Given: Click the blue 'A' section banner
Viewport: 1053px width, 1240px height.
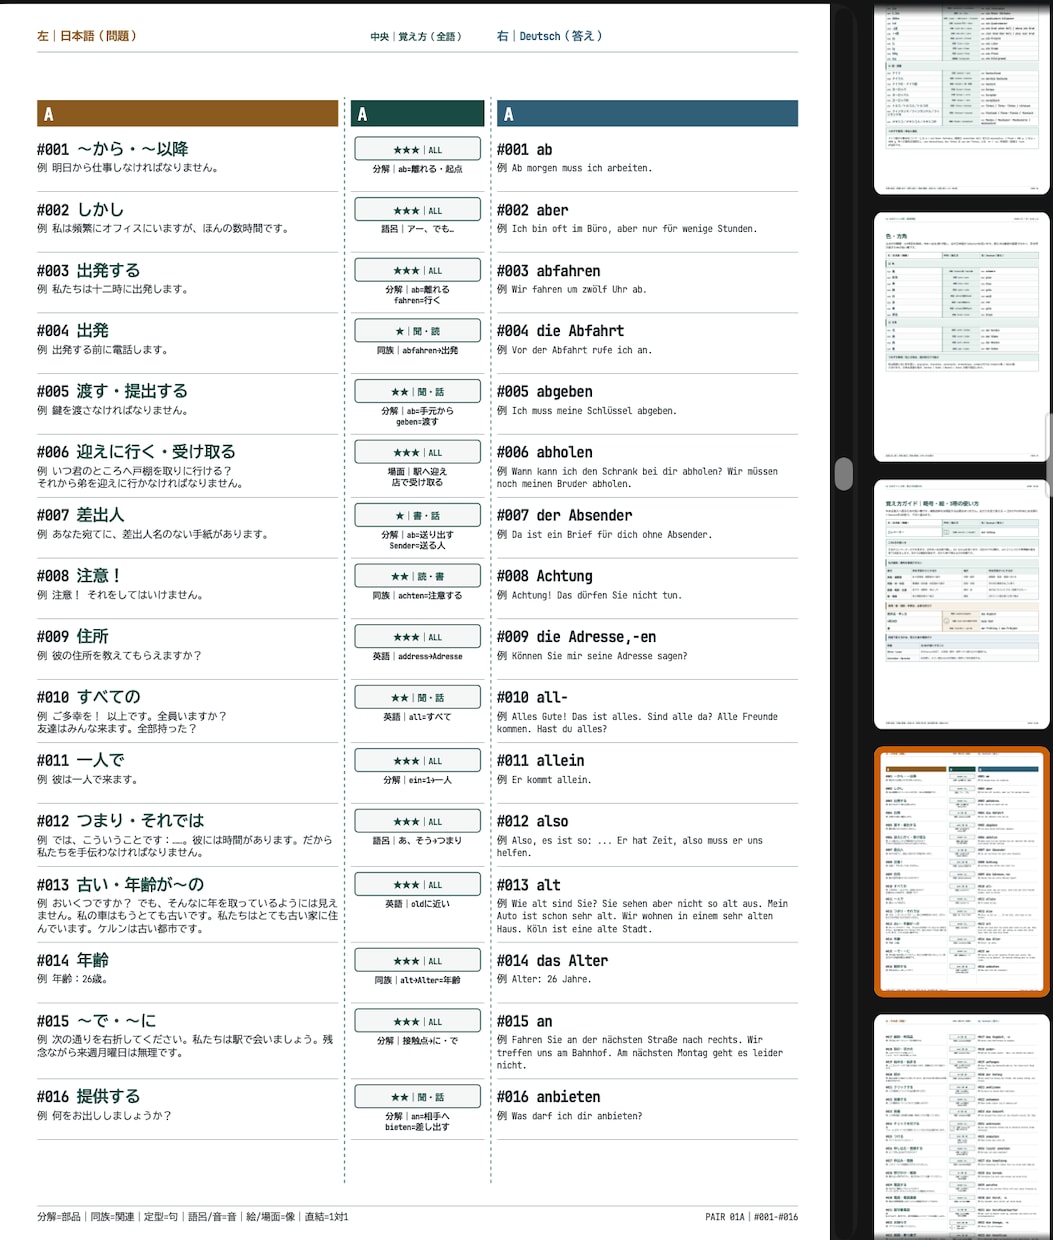Looking at the screenshot, I should pos(647,114).
